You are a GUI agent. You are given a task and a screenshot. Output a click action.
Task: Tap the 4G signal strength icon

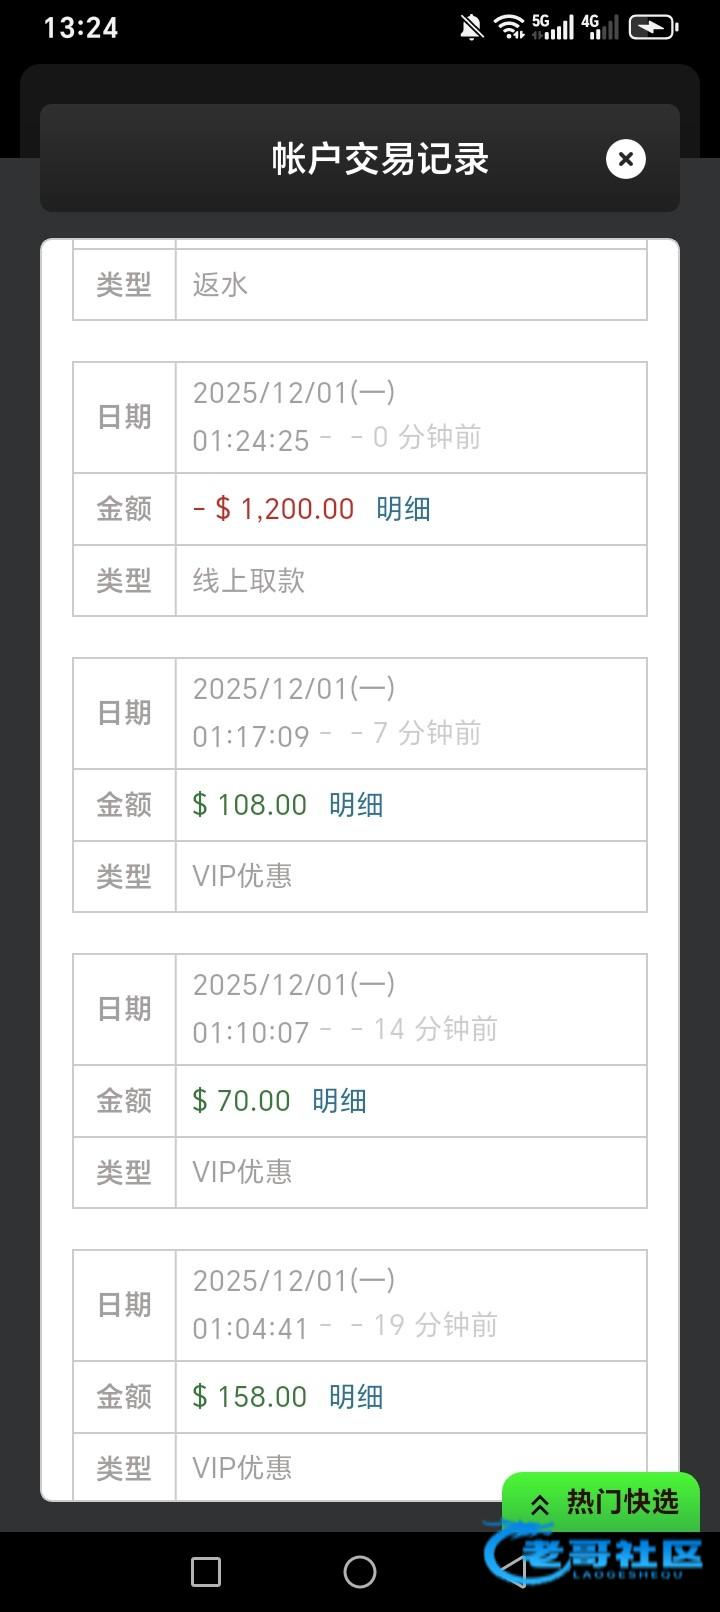600,27
